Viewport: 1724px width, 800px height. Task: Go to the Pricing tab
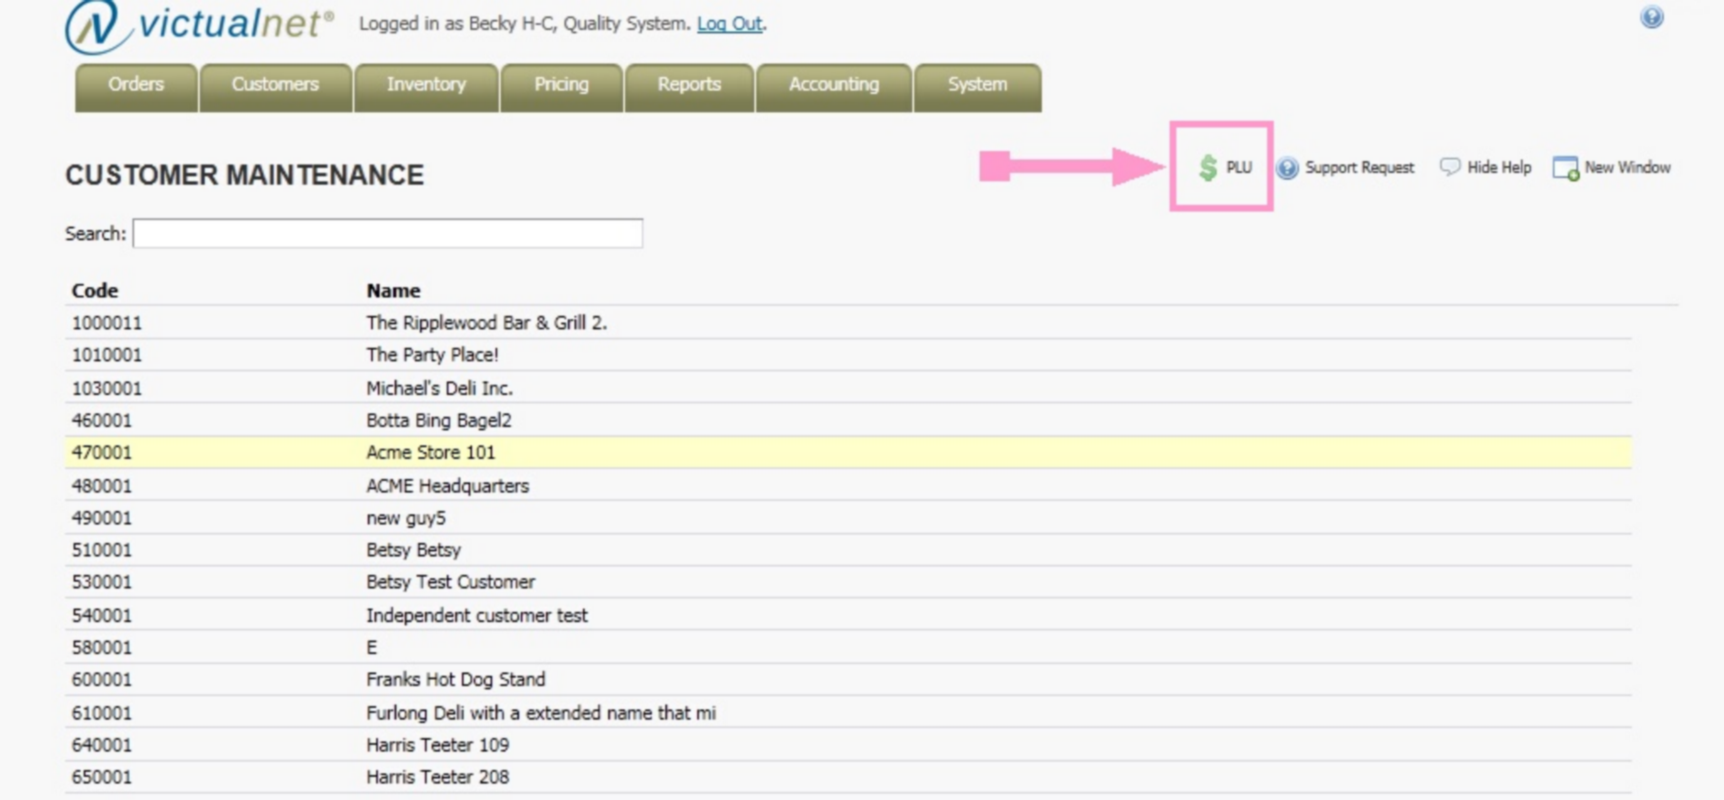point(561,85)
